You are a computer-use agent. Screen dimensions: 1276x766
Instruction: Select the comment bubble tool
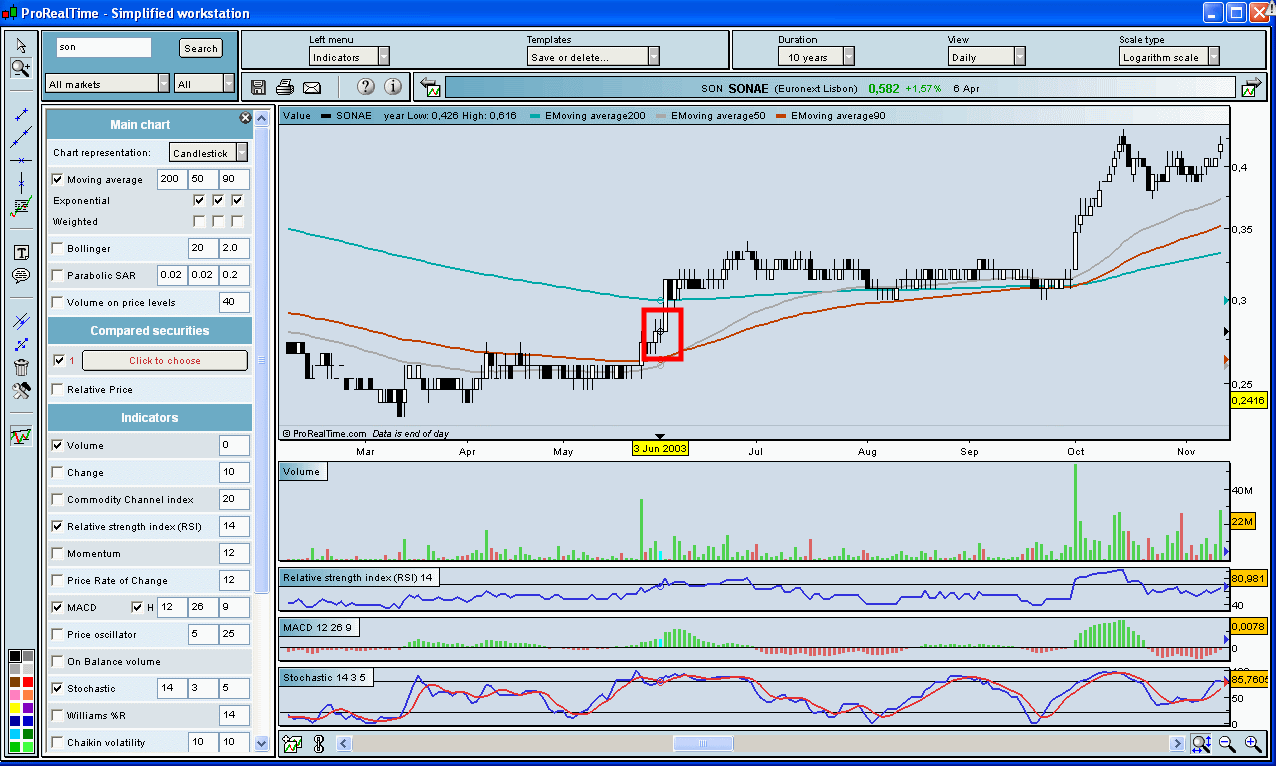coord(20,275)
